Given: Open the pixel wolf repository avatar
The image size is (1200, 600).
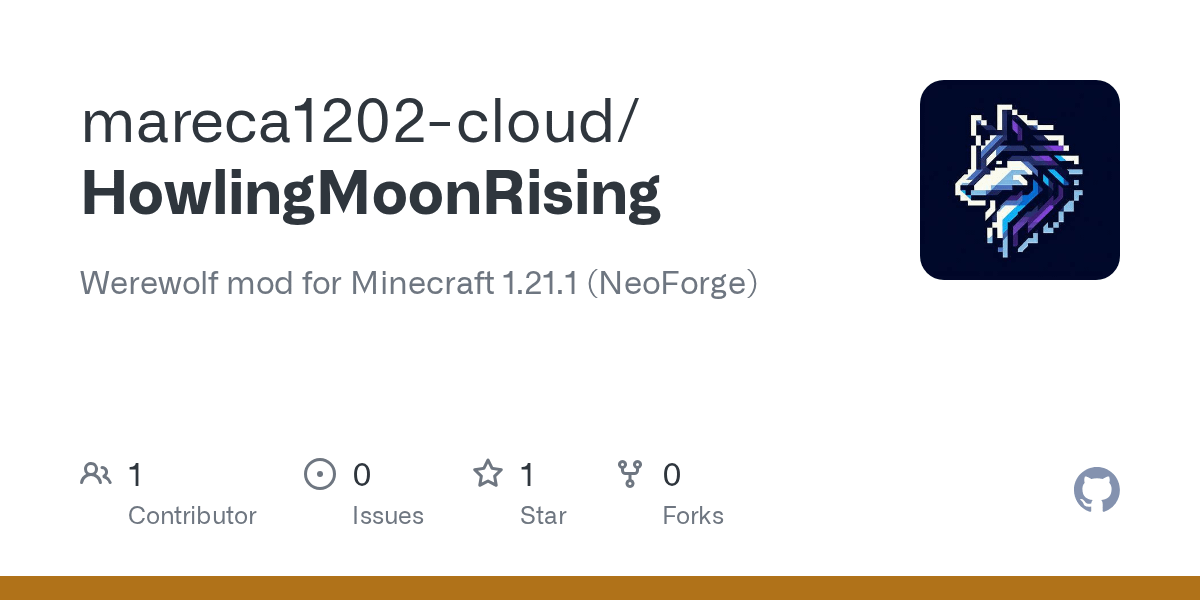Looking at the screenshot, I should (1019, 180).
